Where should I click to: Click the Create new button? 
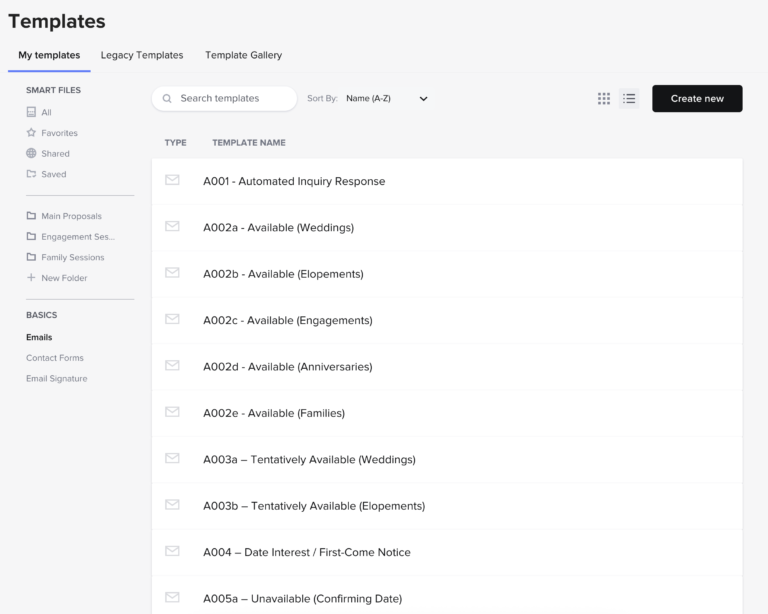697,98
